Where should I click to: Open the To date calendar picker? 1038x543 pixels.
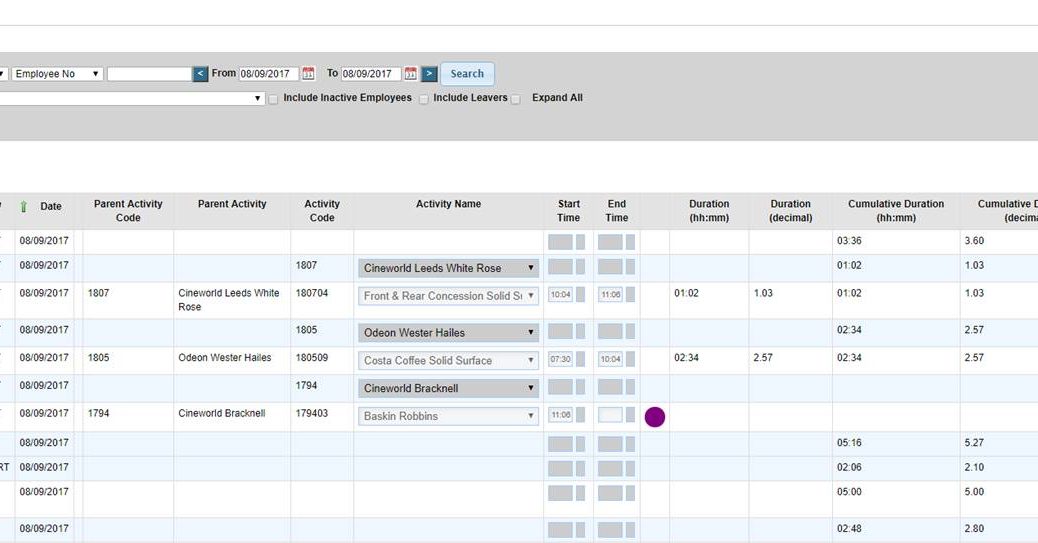tap(410, 74)
